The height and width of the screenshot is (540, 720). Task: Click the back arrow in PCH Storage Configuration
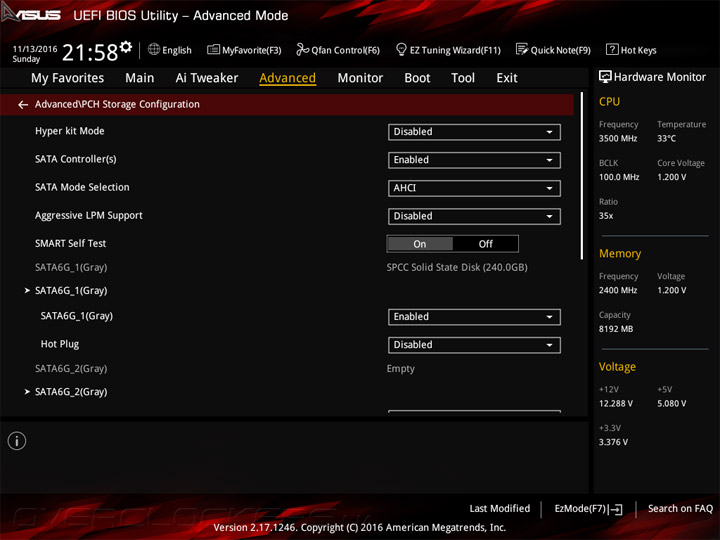coord(22,105)
